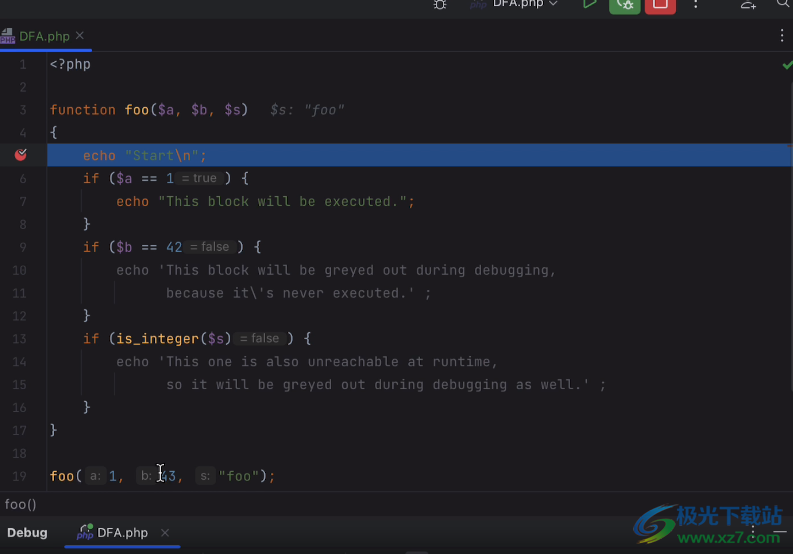Click the 'echo "Start\n";' highlighted line

(x=420, y=155)
